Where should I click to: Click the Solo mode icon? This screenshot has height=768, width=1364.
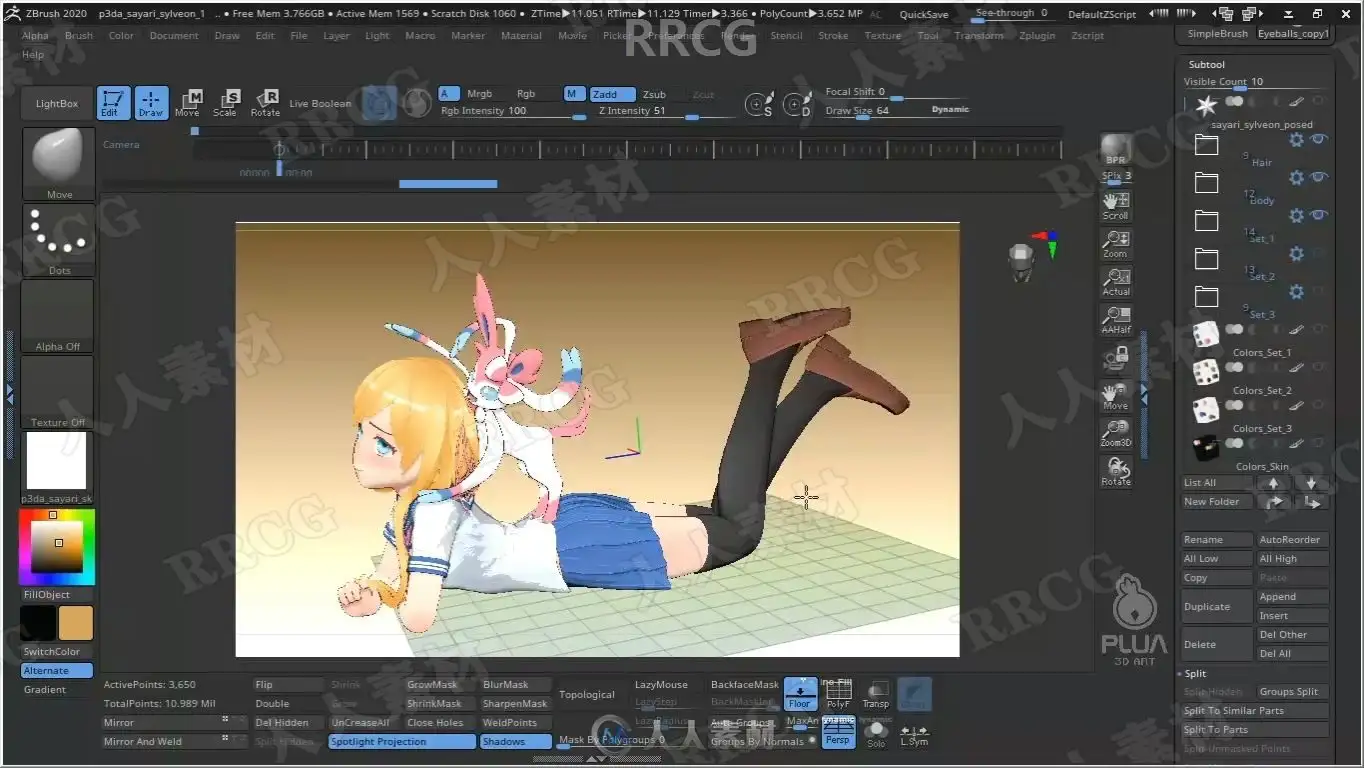[x=876, y=733]
